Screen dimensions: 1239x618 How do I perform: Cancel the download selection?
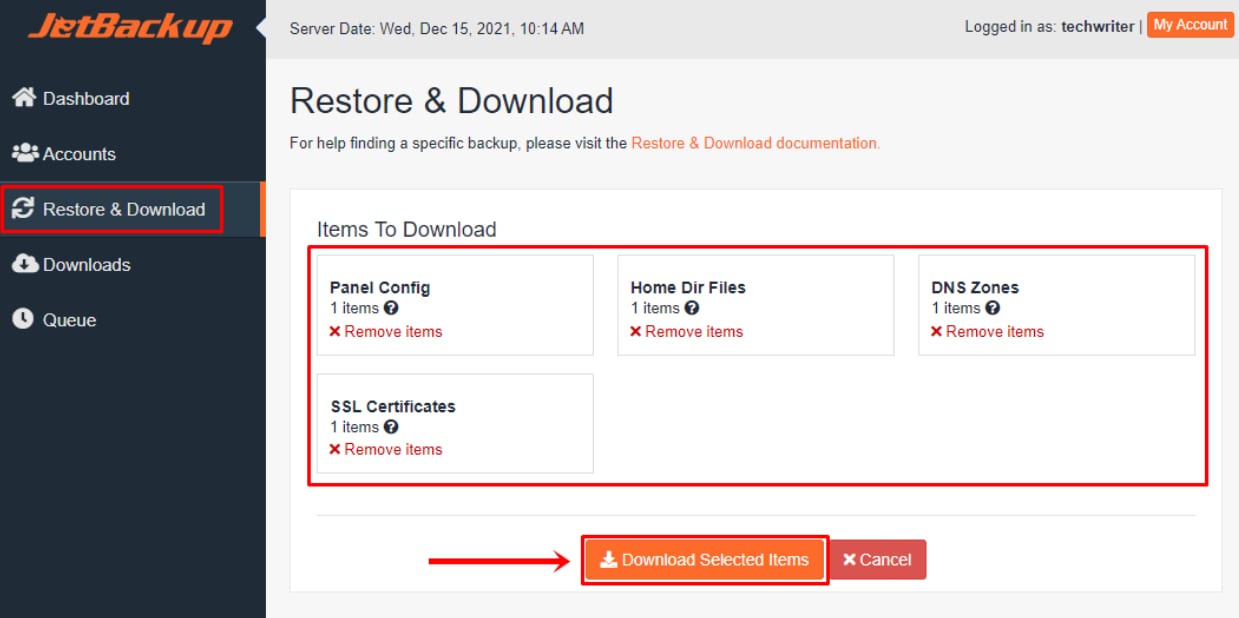tap(877, 560)
